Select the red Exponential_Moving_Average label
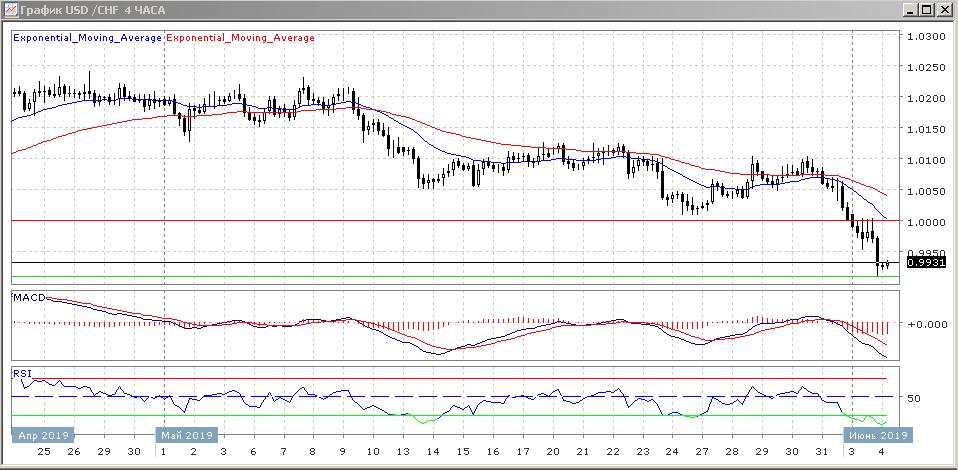The image size is (958, 470). point(240,38)
